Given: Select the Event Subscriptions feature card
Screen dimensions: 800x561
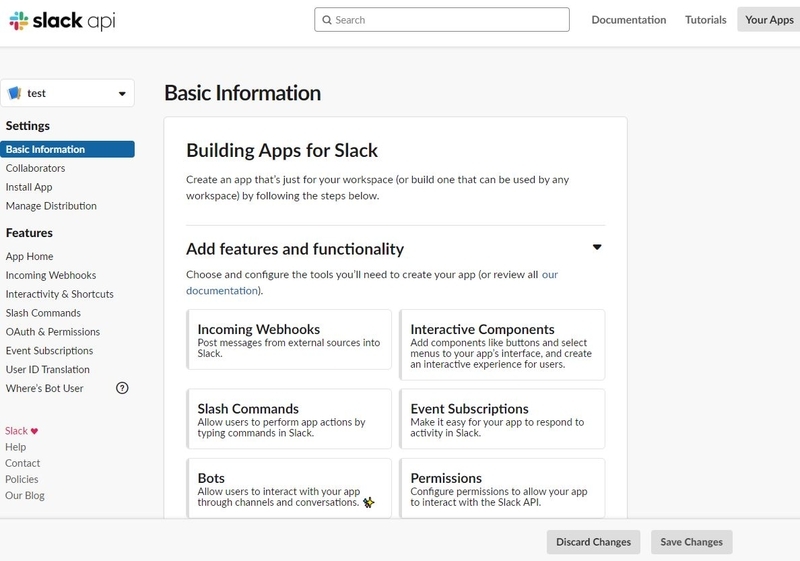Looking at the screenshot, I should [502, 419].
